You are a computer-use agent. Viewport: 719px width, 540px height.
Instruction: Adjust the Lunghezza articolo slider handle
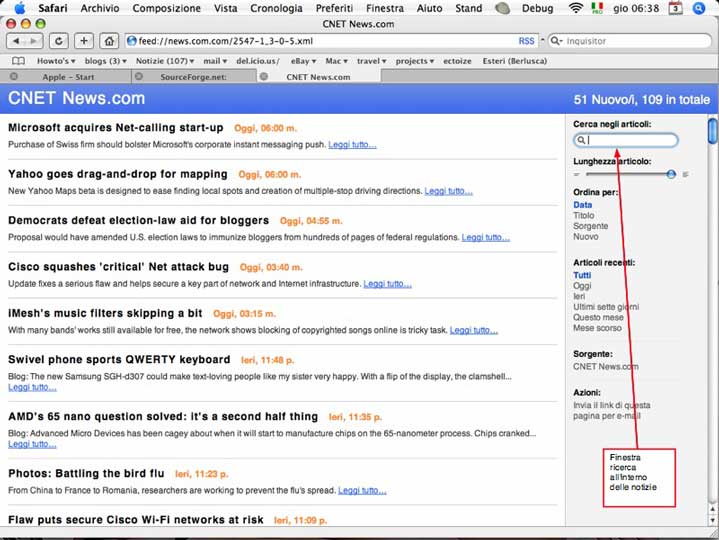(x=671, y=174)
